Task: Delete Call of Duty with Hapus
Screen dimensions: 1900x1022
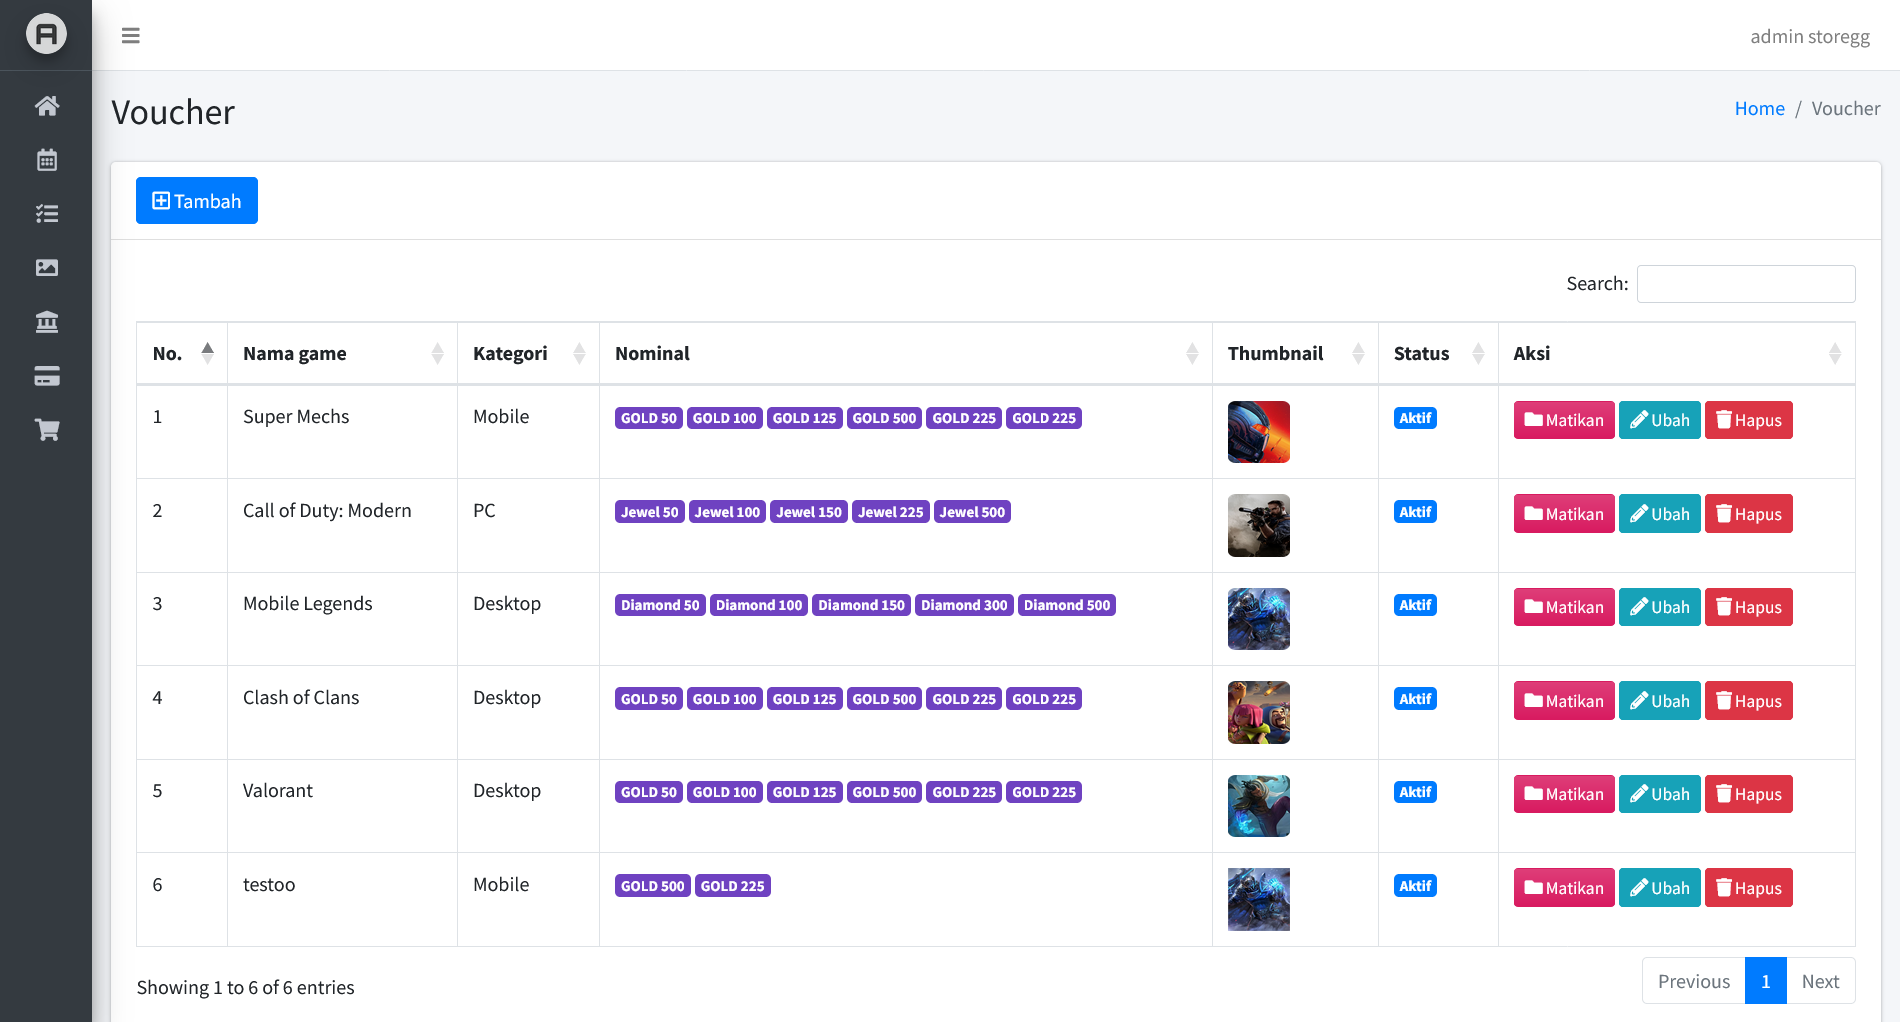Action: coord(1749,514)
